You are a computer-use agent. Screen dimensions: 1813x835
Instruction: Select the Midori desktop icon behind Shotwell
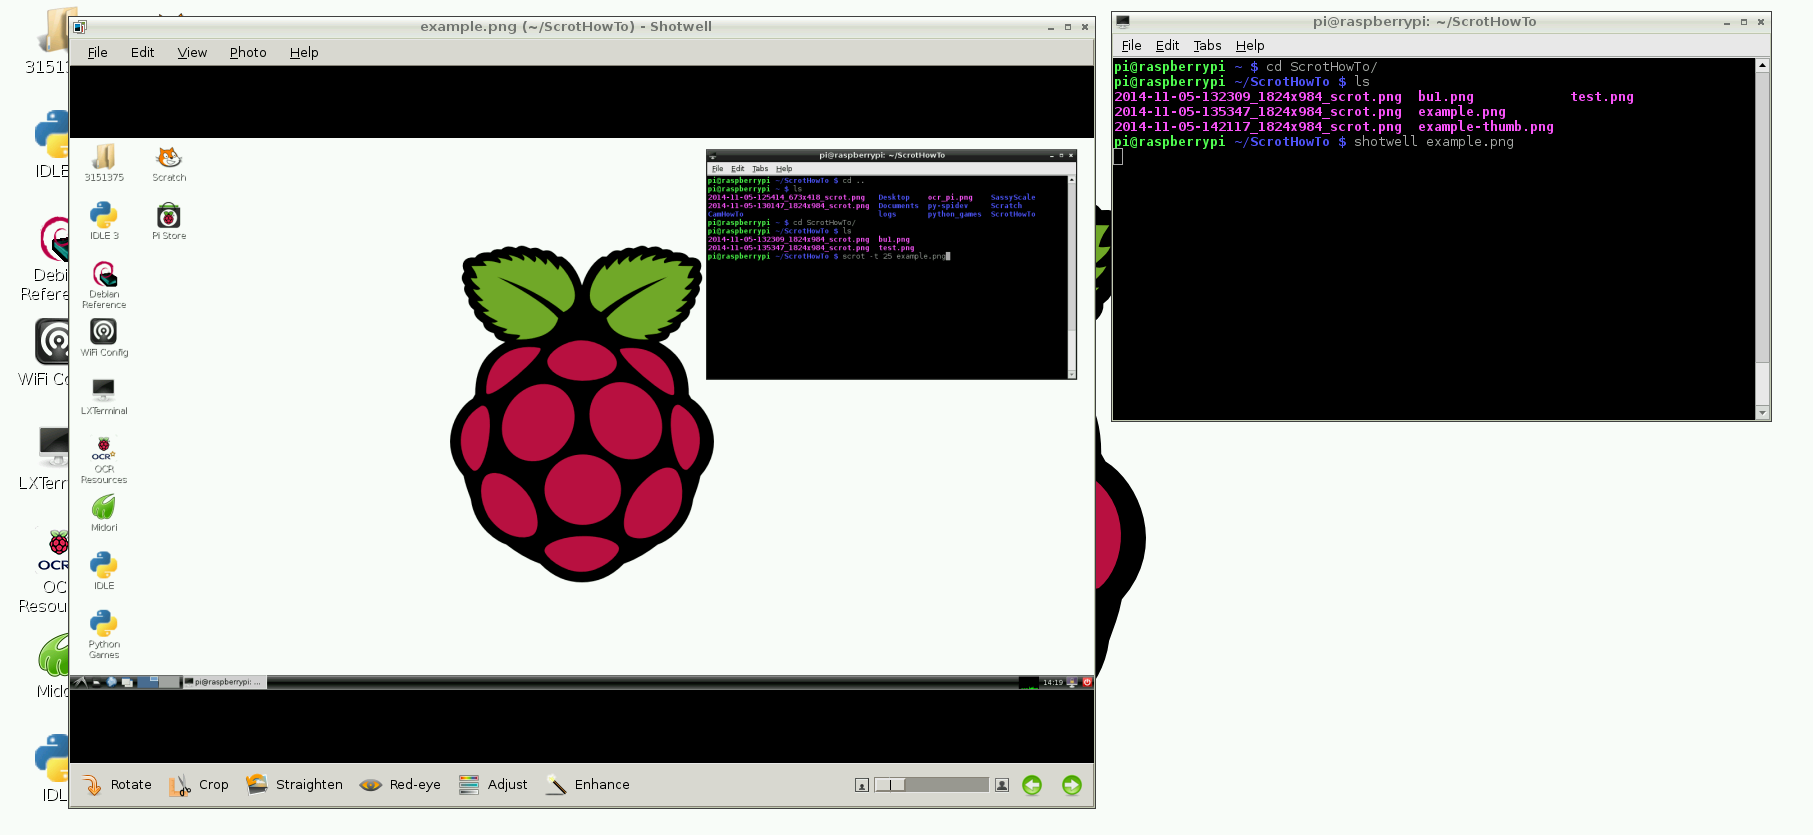tap(50, 667)
